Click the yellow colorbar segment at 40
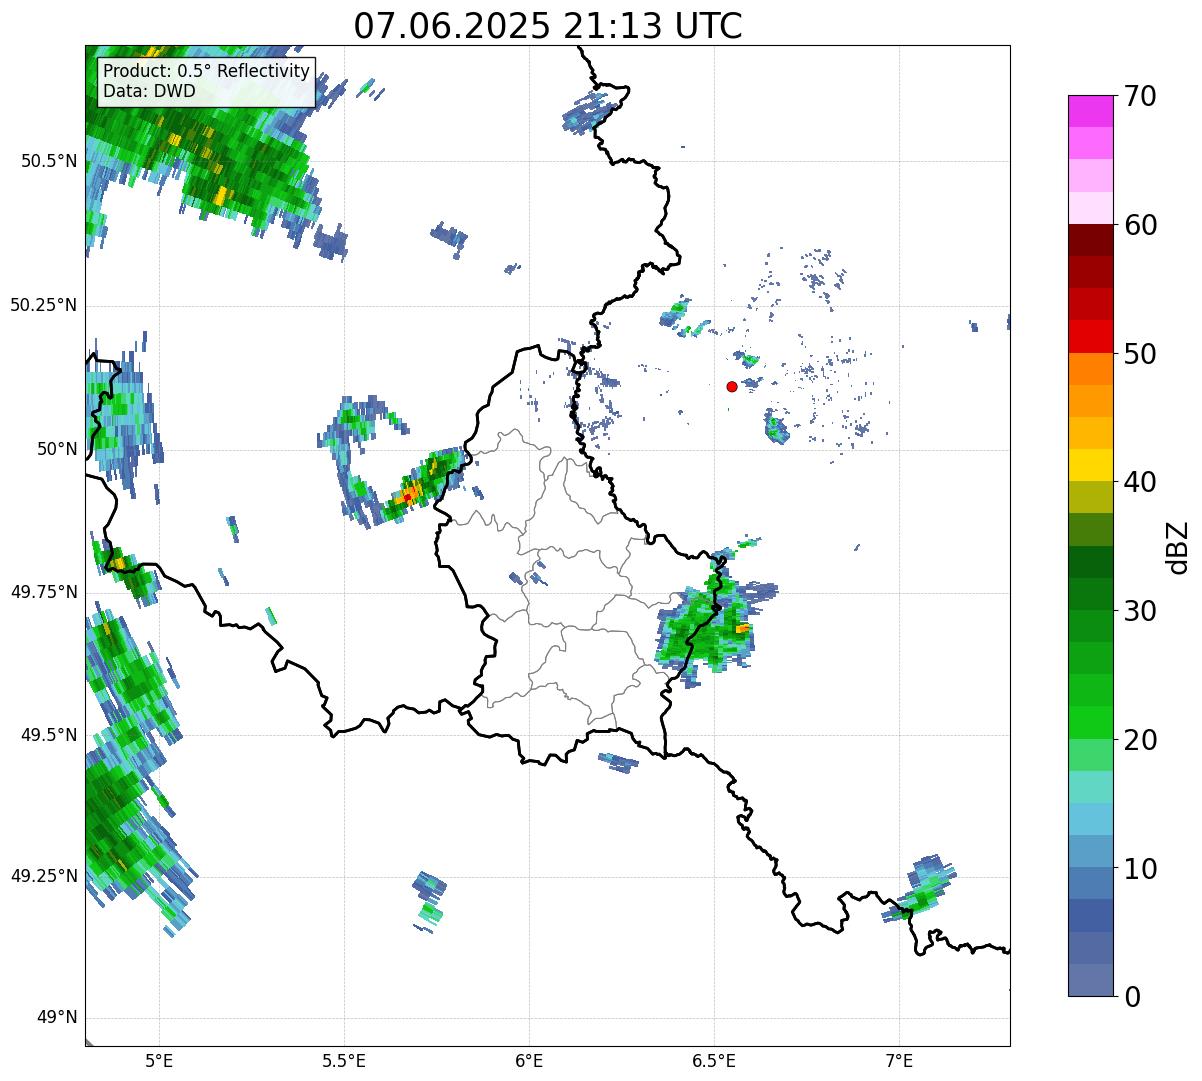This screenshot has height=1081, width=1202. pyautogui.click(x=1090, y=465)
